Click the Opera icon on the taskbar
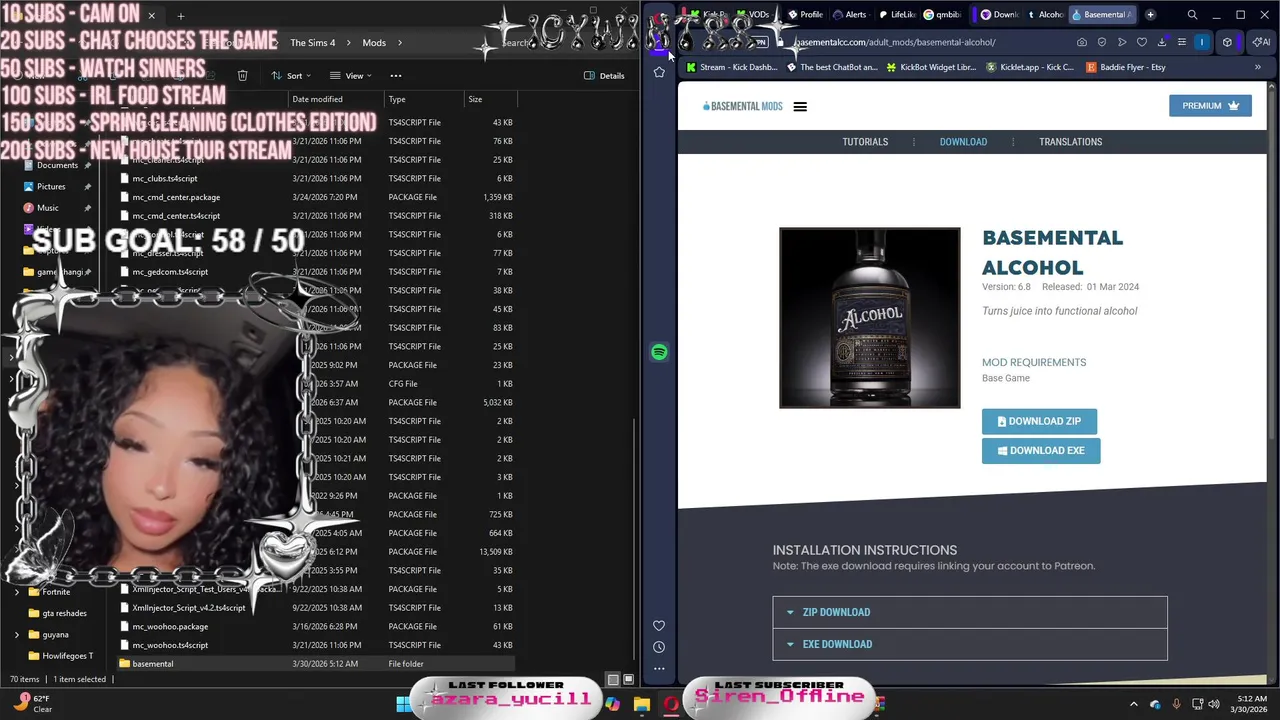Viewport: 1280px width, 720px height. pyautogui.click(x=671, y=704)
